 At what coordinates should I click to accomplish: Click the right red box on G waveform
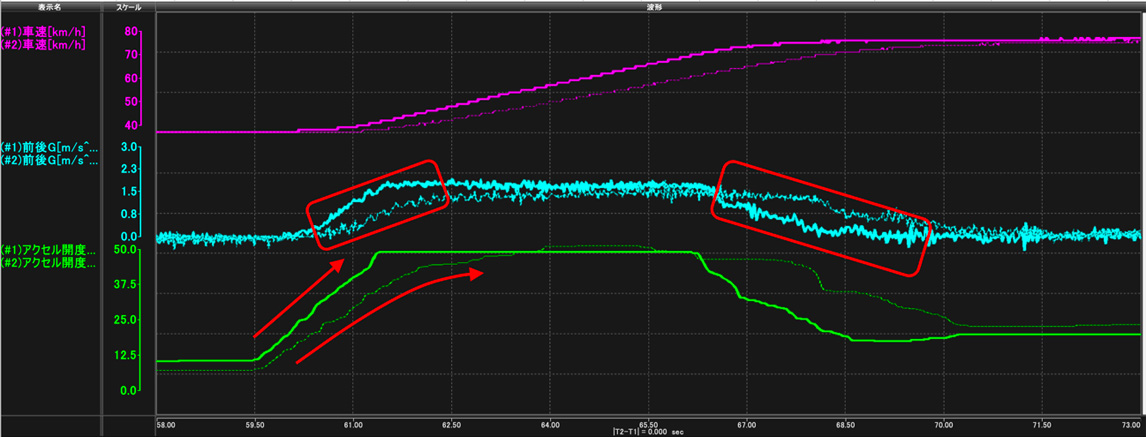pos(821,217)
